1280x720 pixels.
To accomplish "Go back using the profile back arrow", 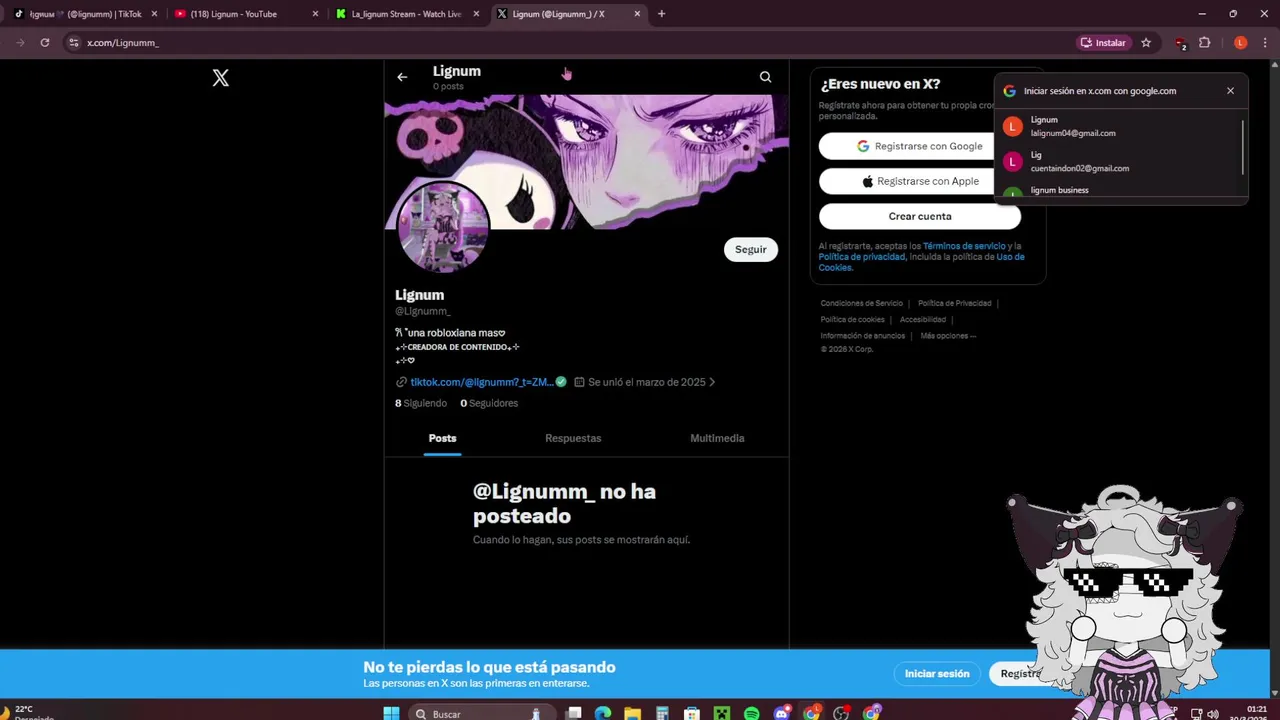I will 402,77.
